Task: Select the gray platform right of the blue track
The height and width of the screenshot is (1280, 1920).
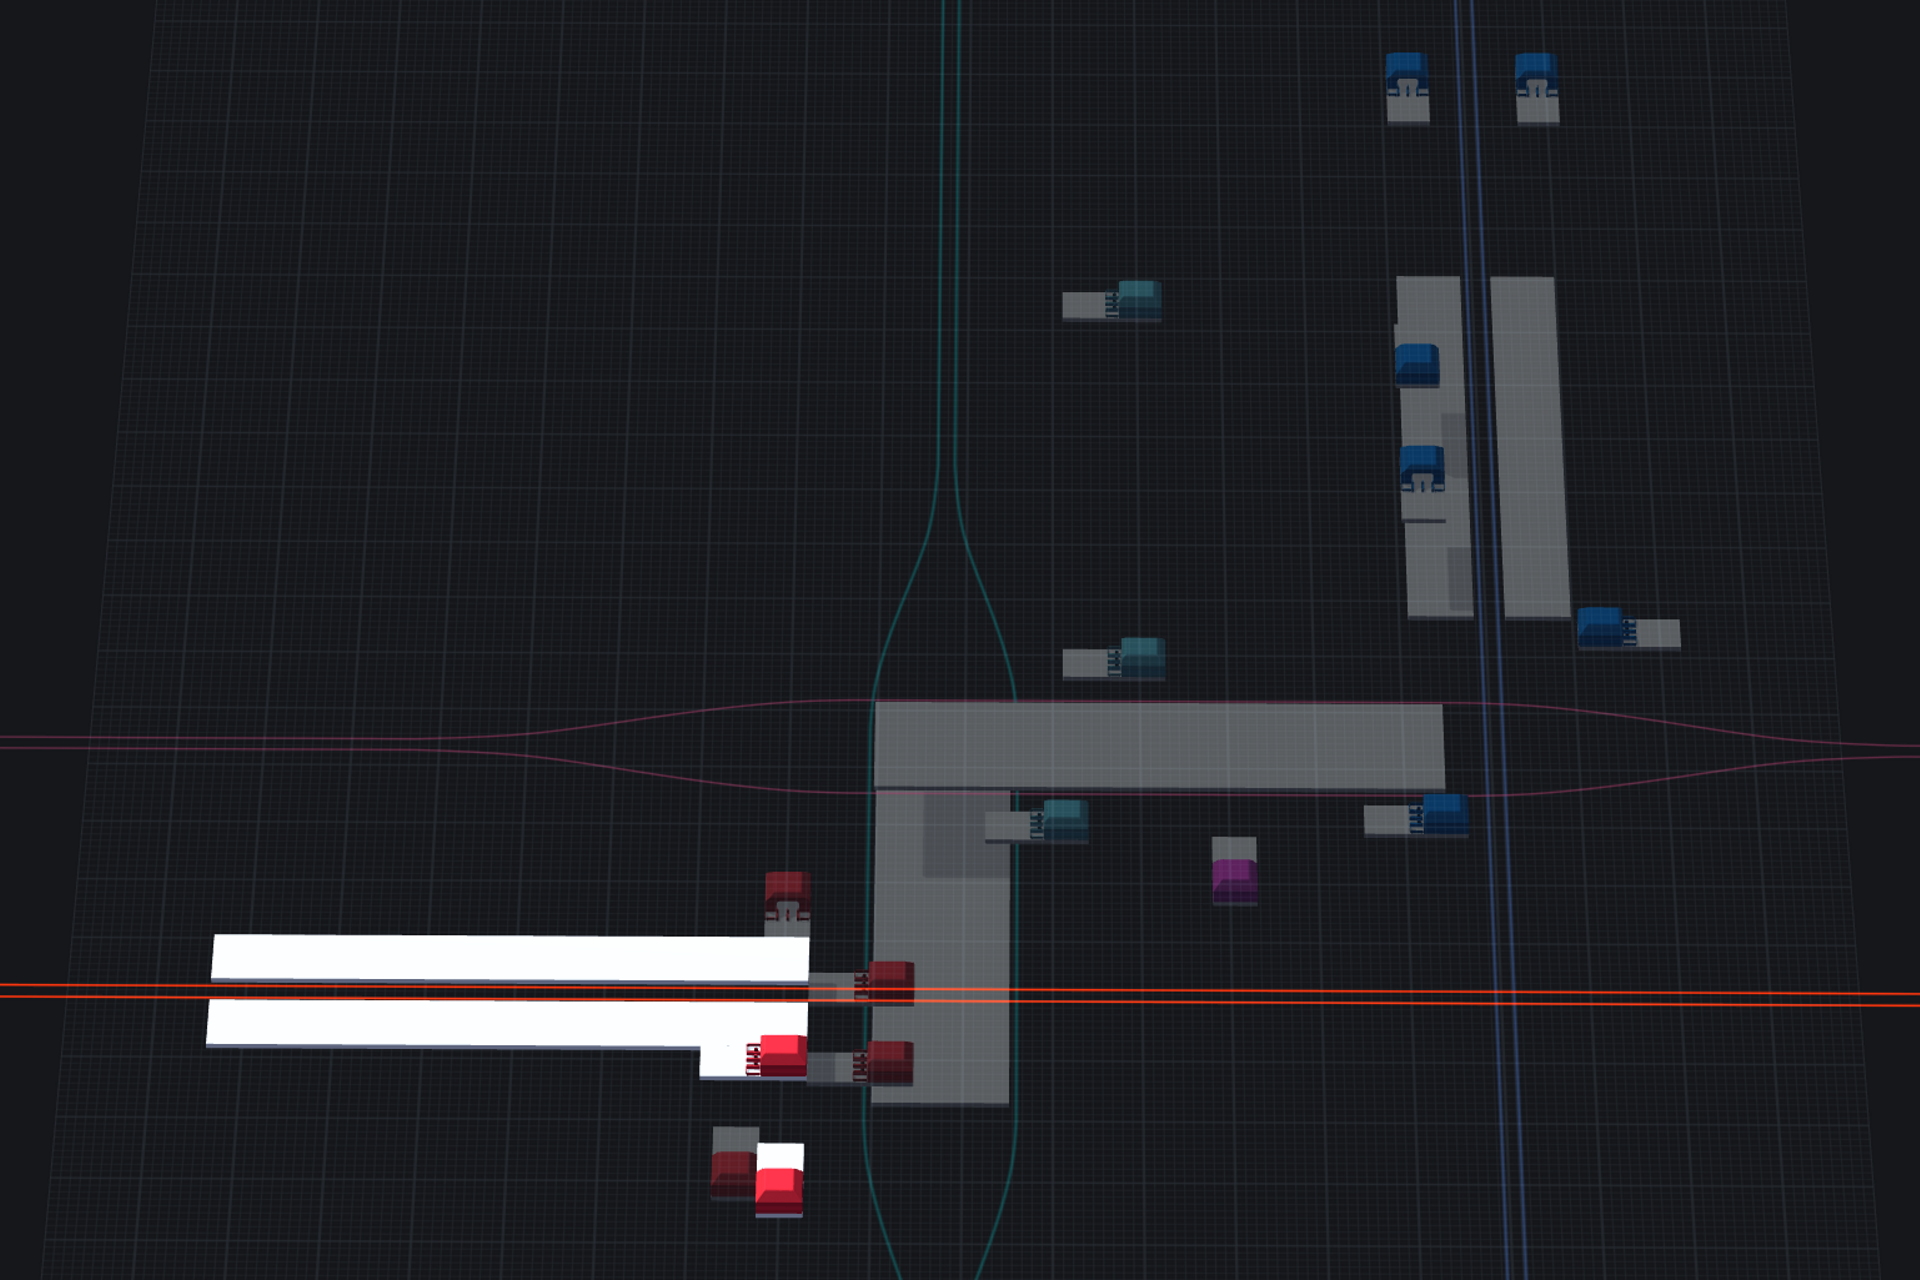Action: [x=1530, y=445]
